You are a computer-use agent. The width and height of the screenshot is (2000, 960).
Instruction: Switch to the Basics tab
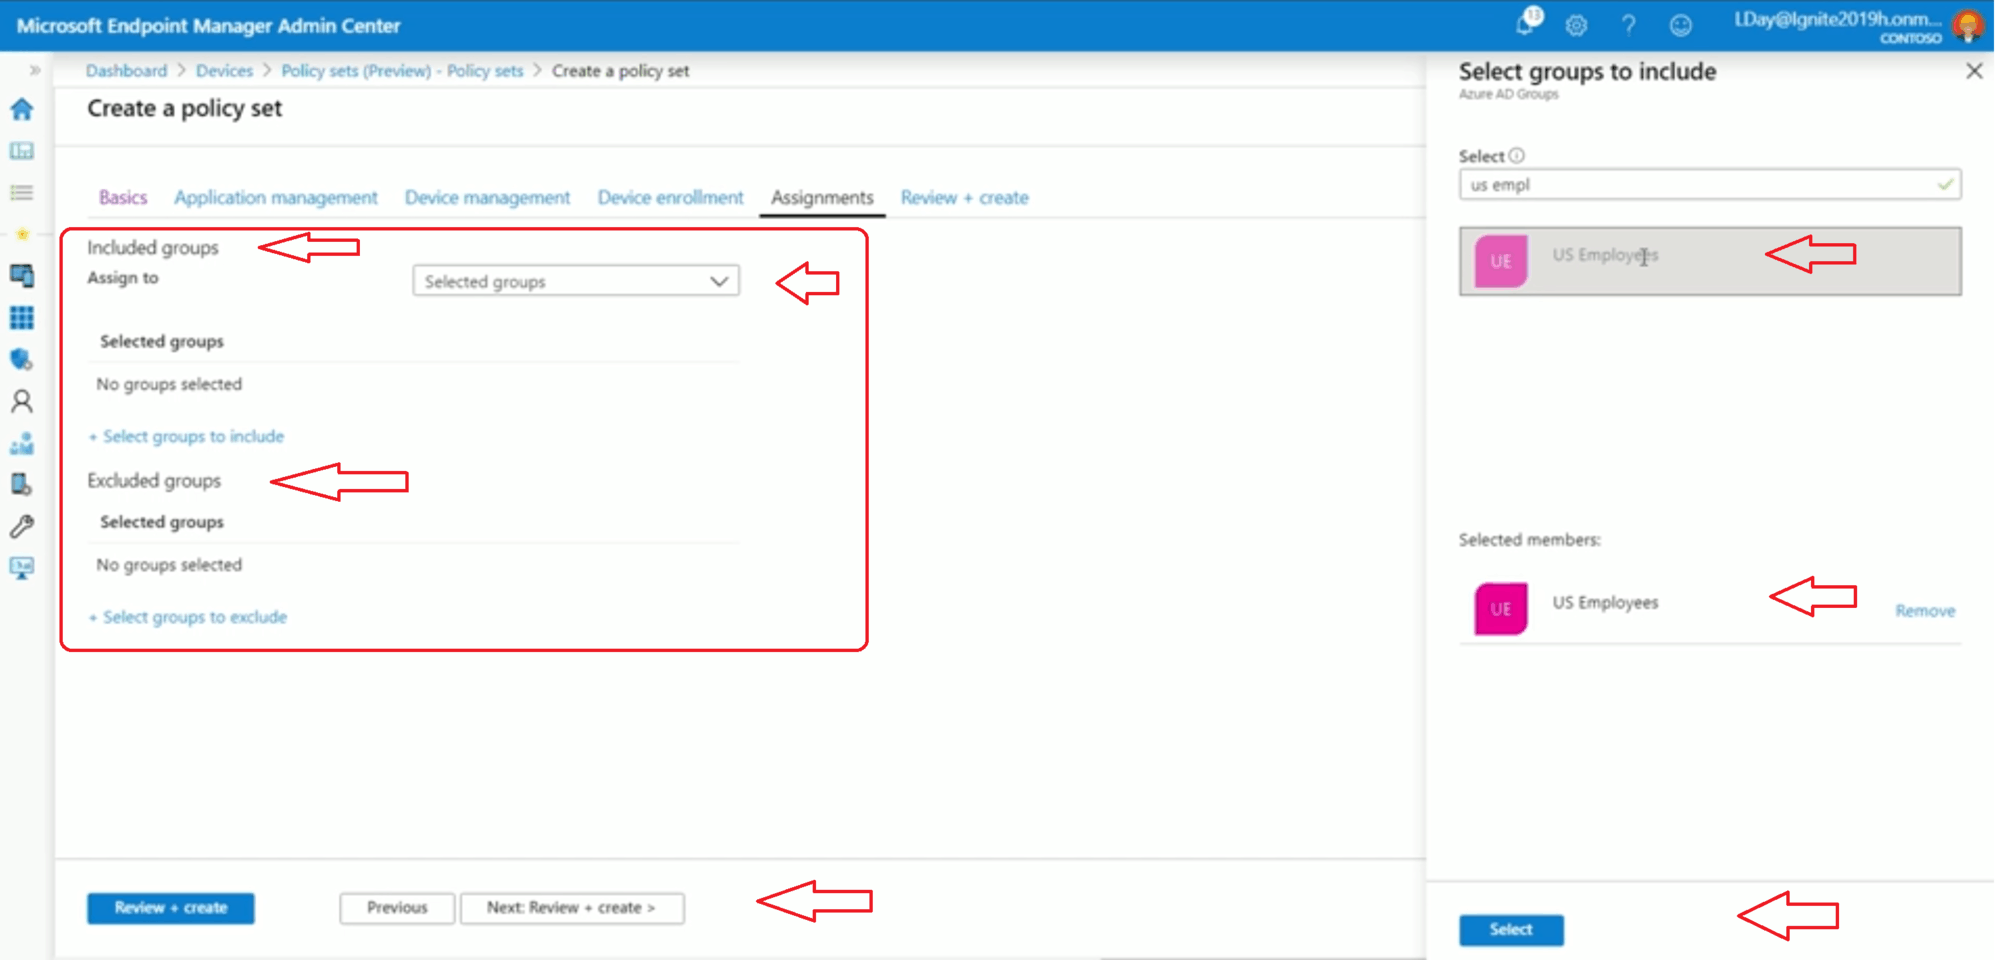click(123, 197)
